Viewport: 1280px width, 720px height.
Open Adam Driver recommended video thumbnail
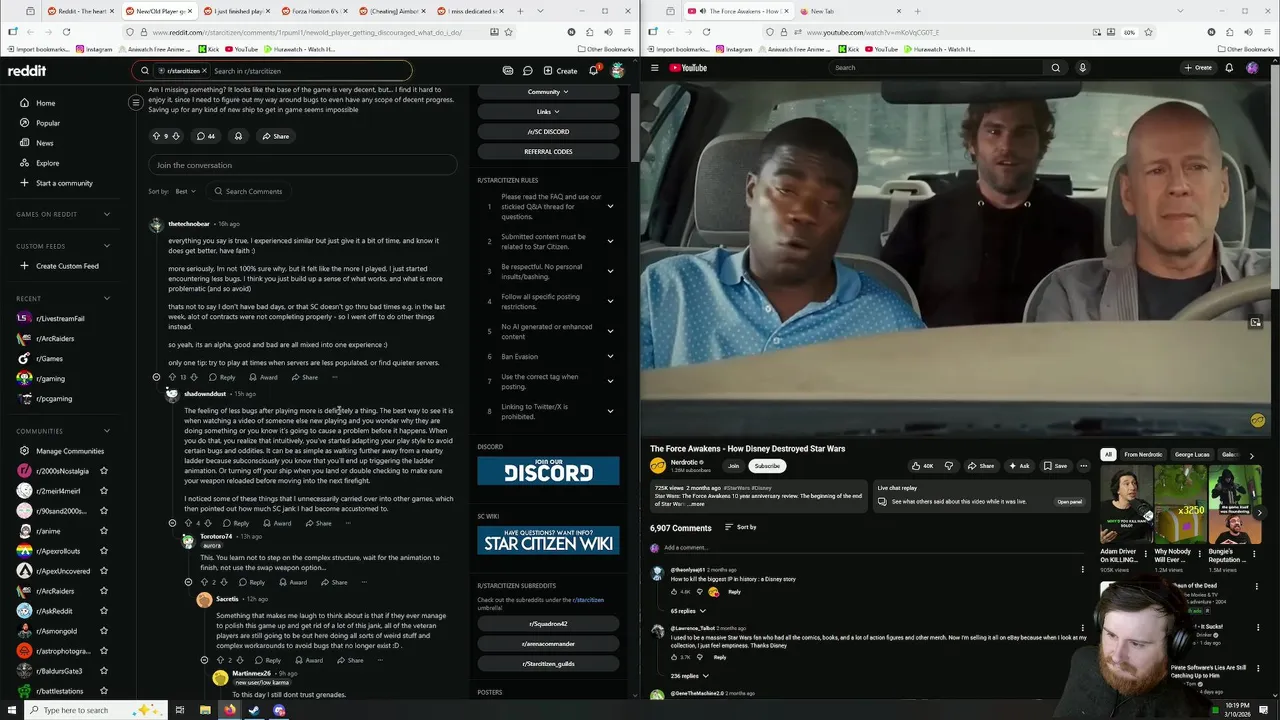pyautogui.click(x=1125, y=505)
